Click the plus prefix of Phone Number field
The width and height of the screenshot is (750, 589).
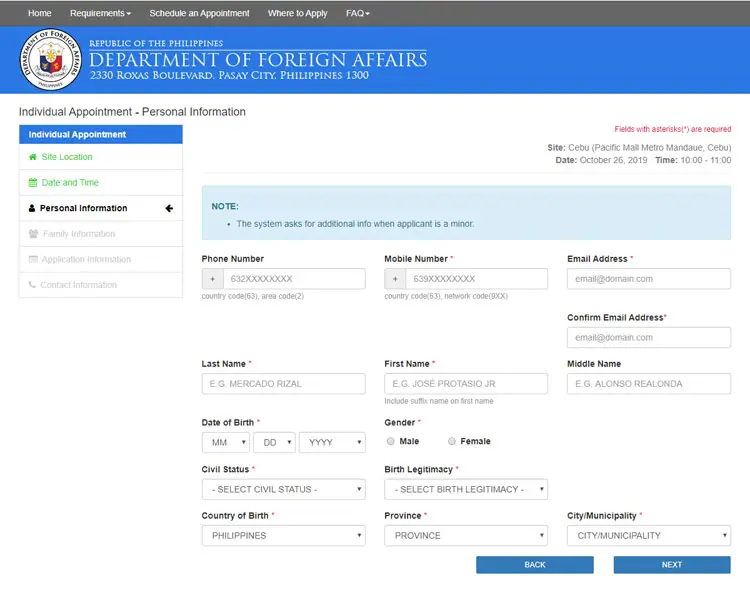click(x=212, y=279)
